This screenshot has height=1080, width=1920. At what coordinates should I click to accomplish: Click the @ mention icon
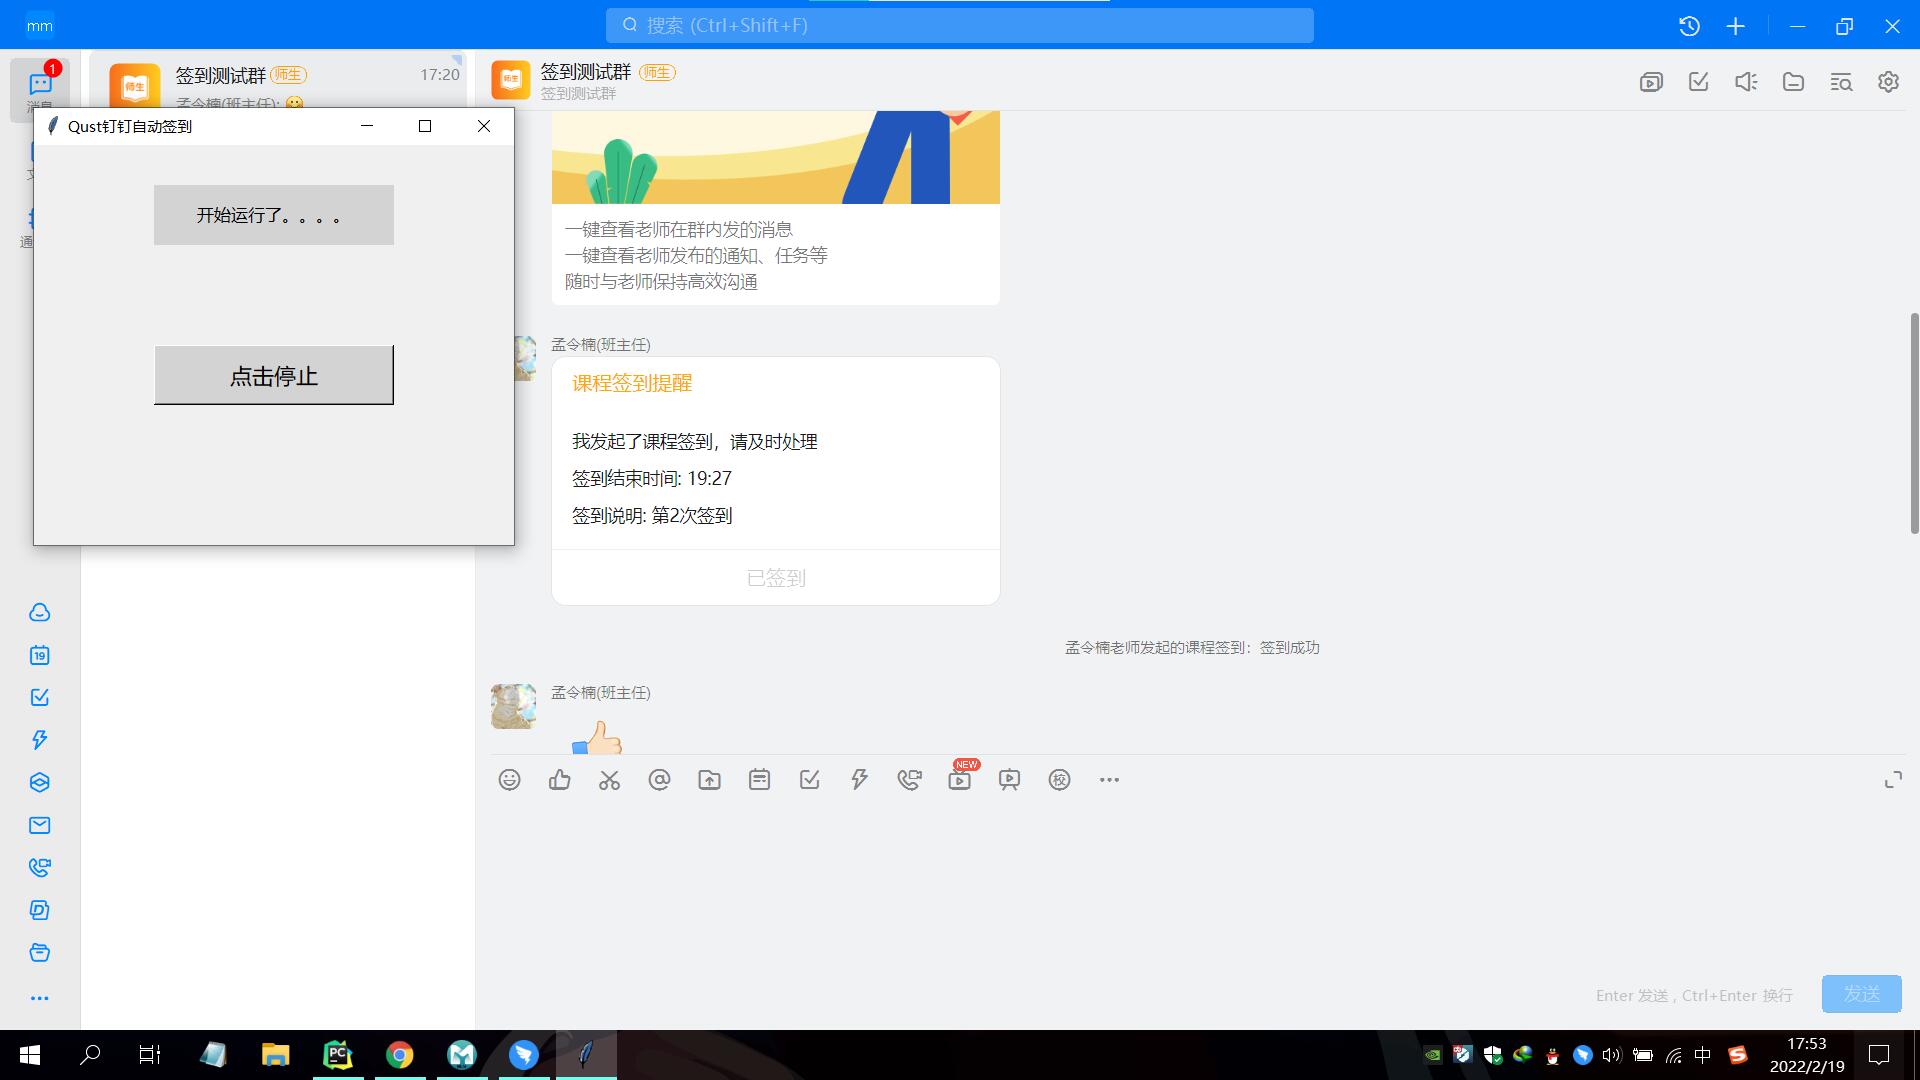tap(659, 780)
